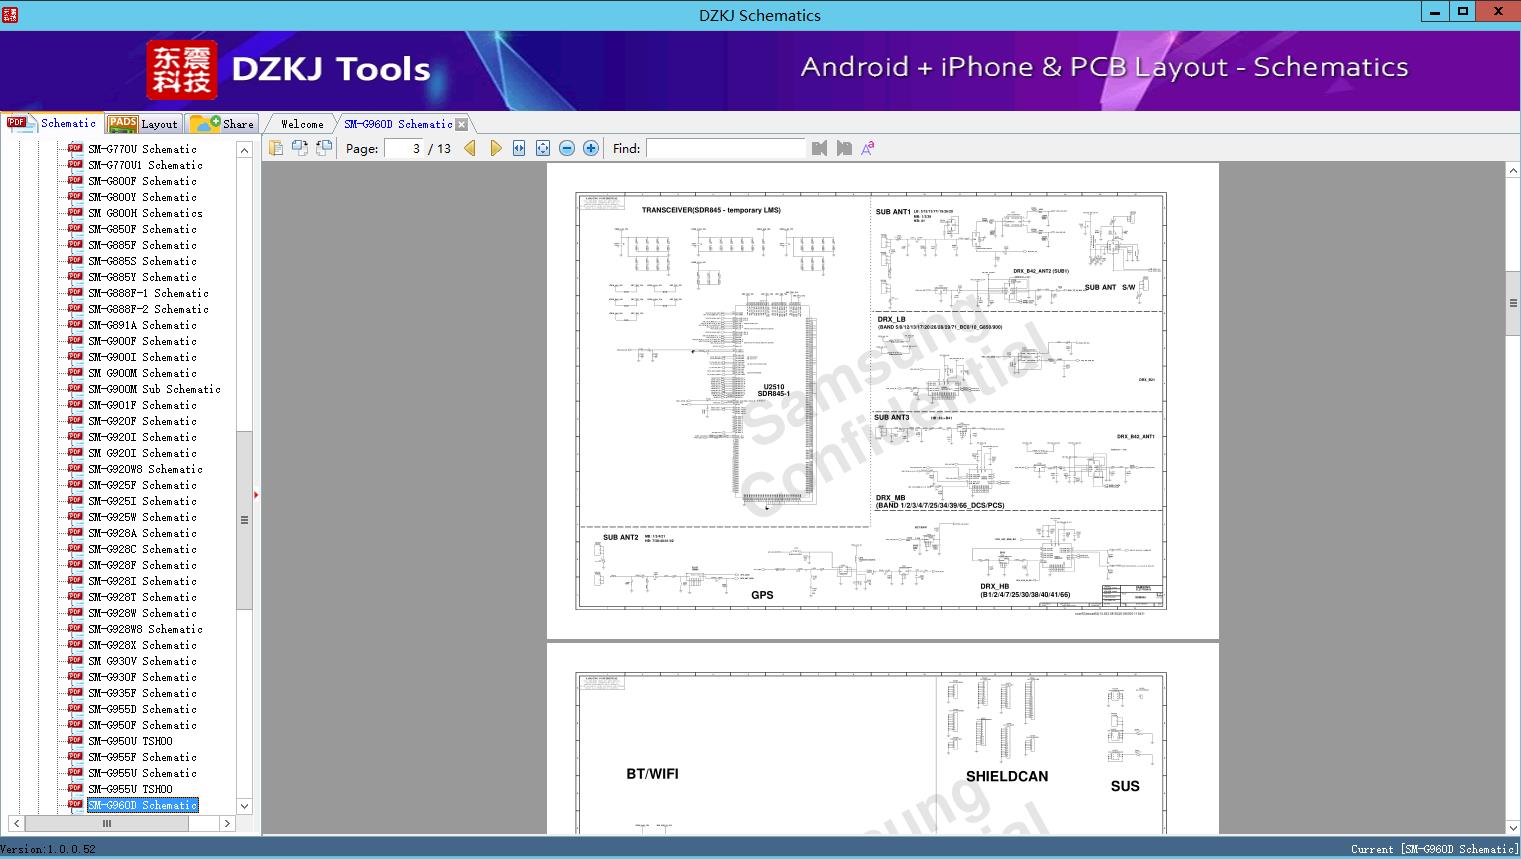Select SM-G925W Schematic
Screen dimensions: 1521x859
click(142, 517)
